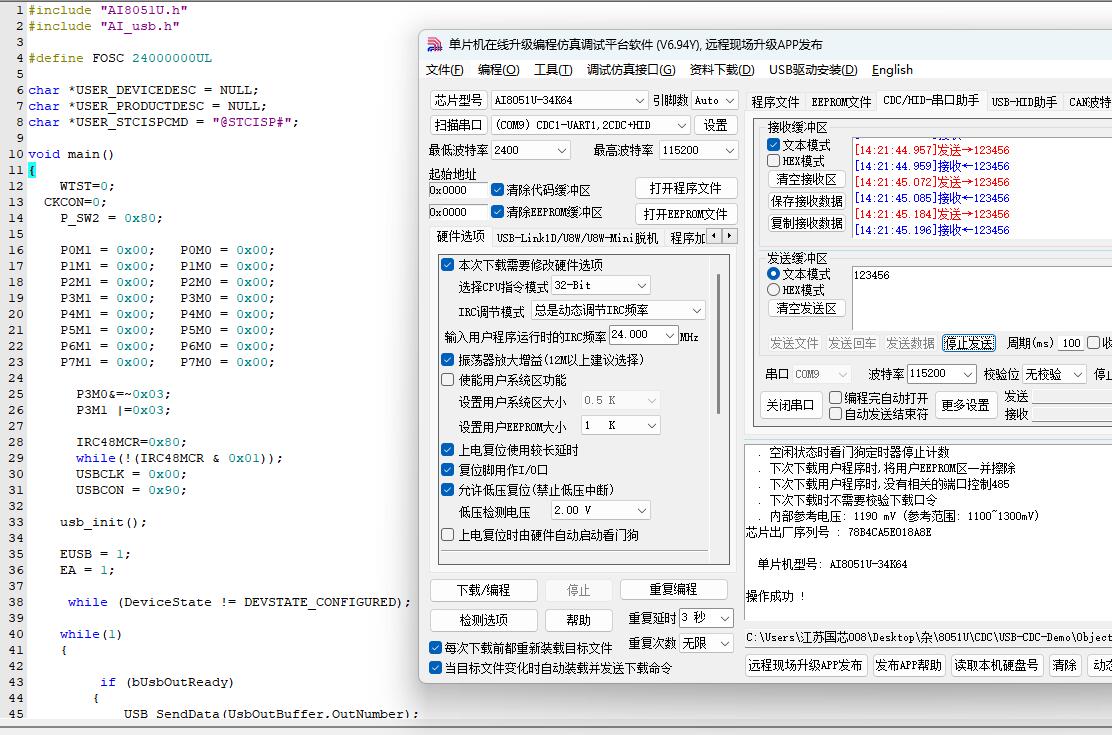Expand the IRC调节模式 dropdown

[696, 310]
